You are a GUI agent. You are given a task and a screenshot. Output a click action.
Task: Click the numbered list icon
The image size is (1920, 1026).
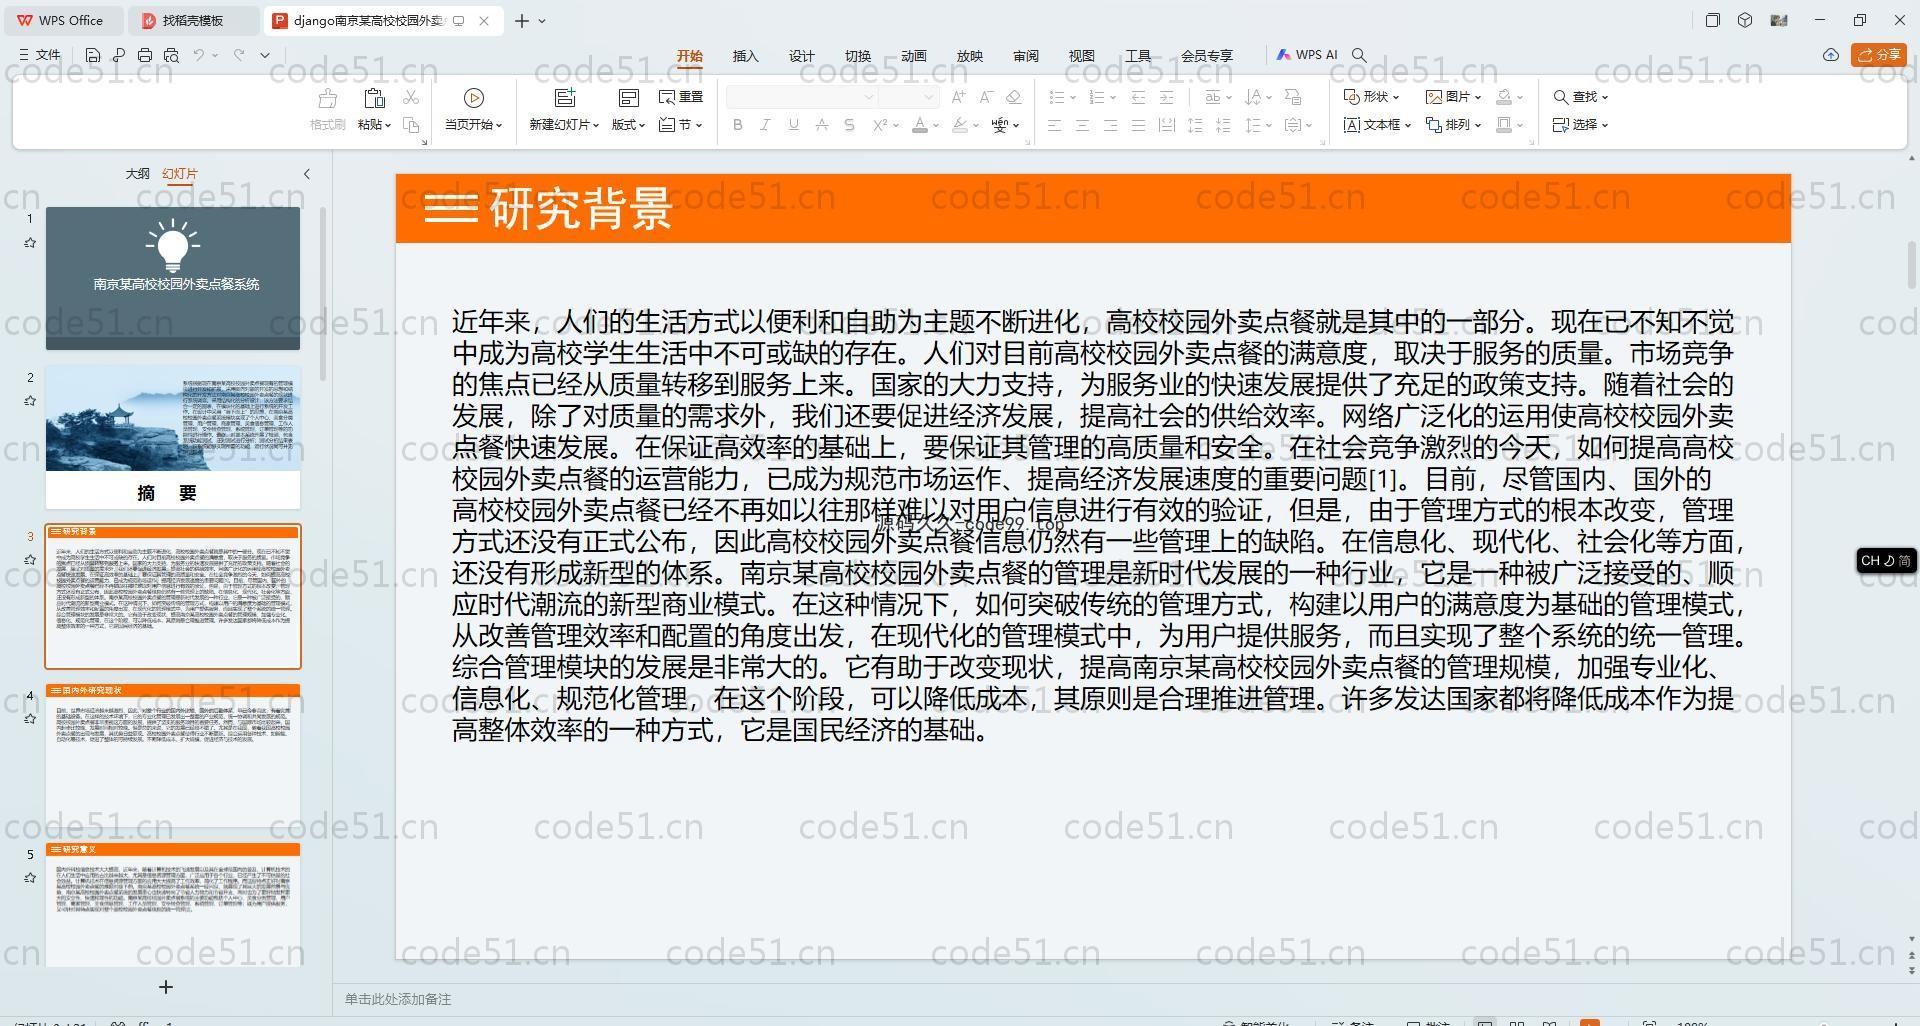click(1096, 97)
